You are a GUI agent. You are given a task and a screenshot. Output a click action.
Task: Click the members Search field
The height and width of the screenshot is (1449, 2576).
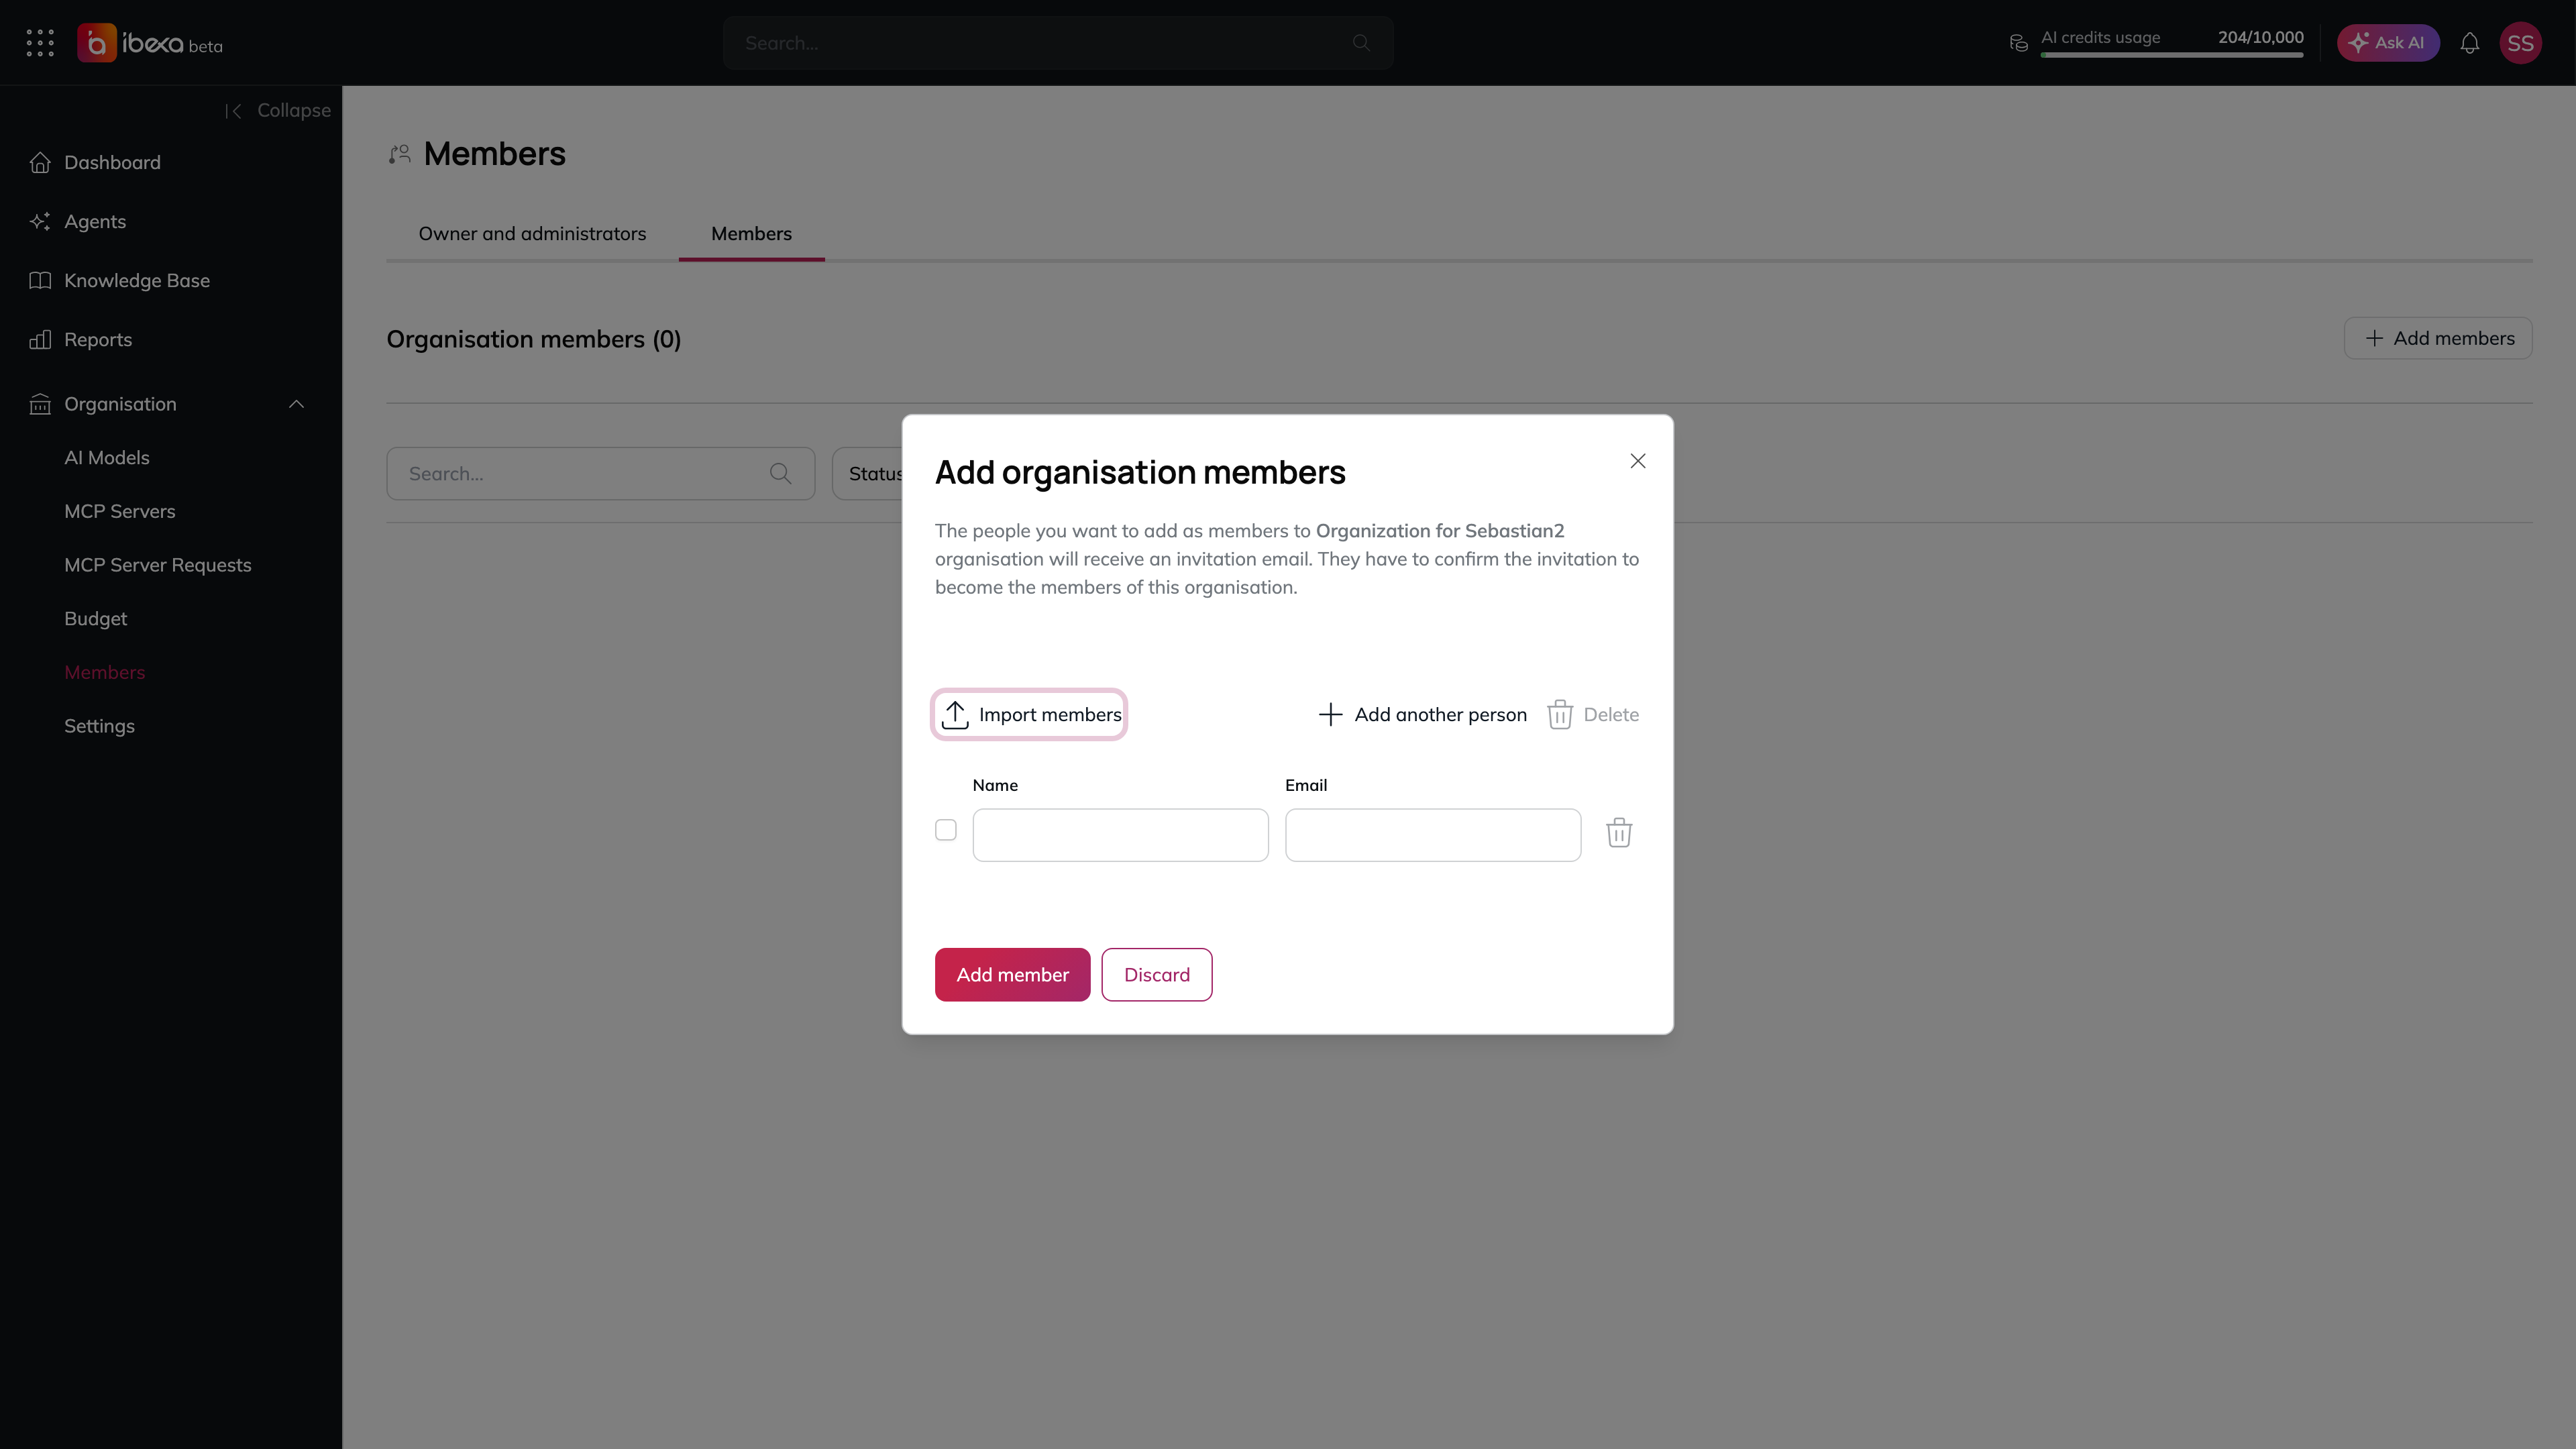pyautogui.click(x=601, y=474)
